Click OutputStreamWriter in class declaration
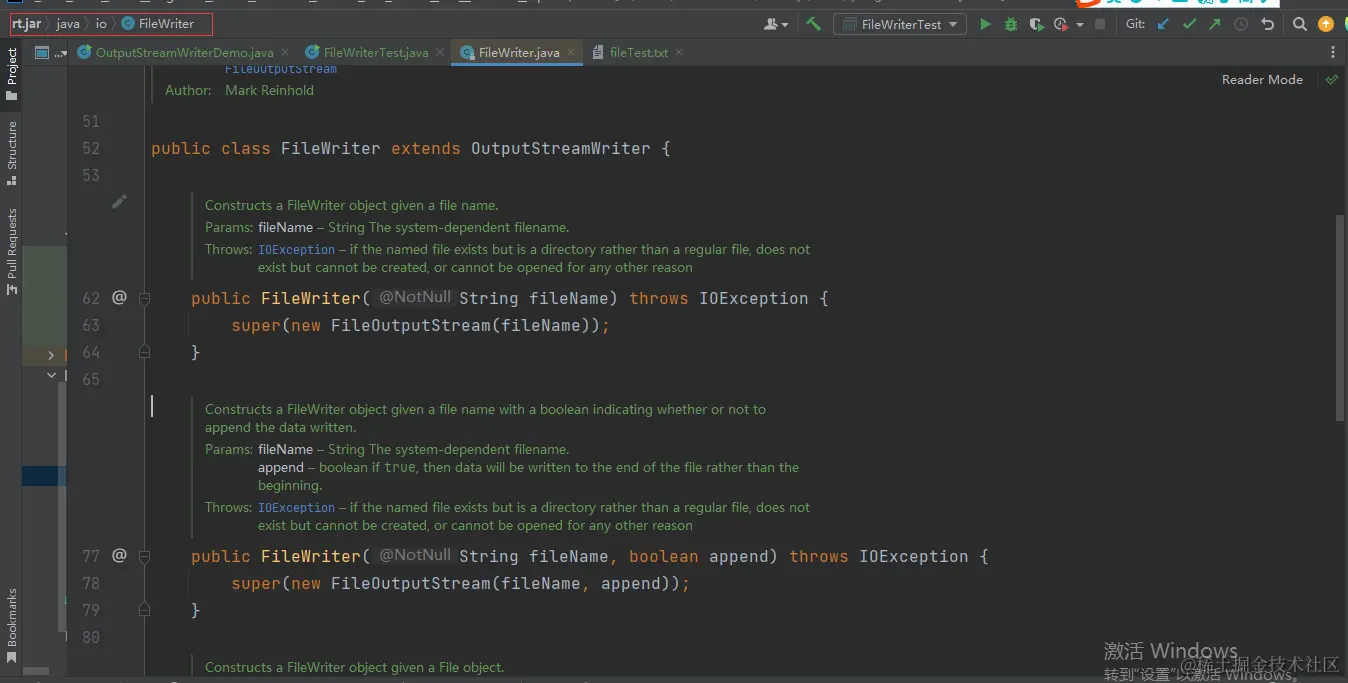Screen dimensions: 1348x683 560,148
